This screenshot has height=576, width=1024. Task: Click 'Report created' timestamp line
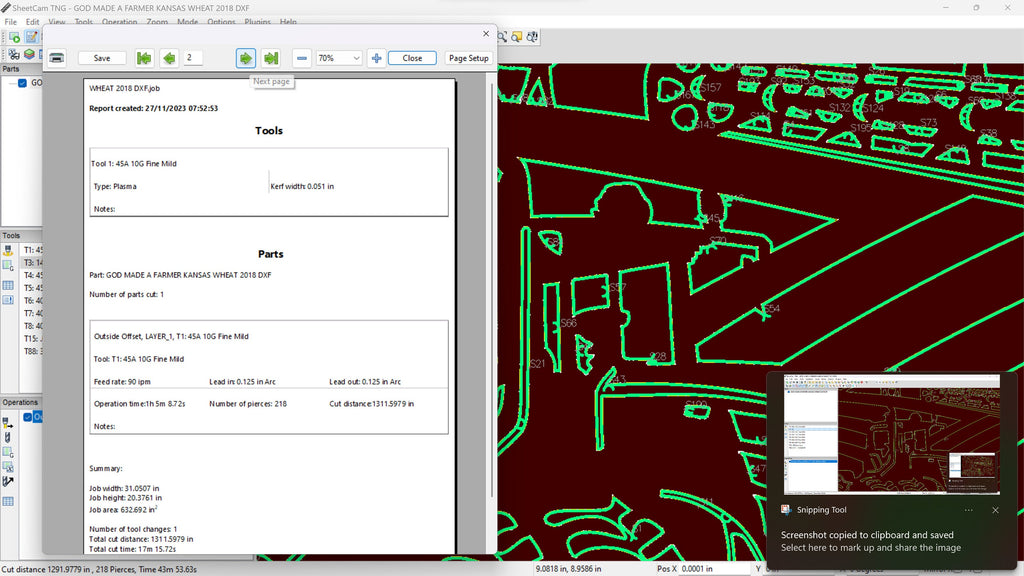pyautogui.click(x=153, y=108)
